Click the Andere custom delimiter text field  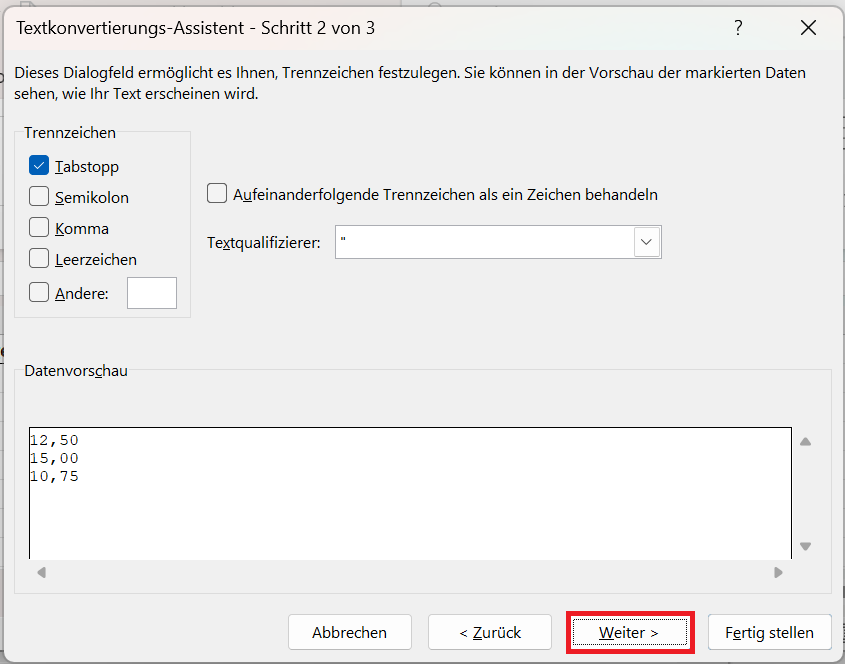(152, 293)
